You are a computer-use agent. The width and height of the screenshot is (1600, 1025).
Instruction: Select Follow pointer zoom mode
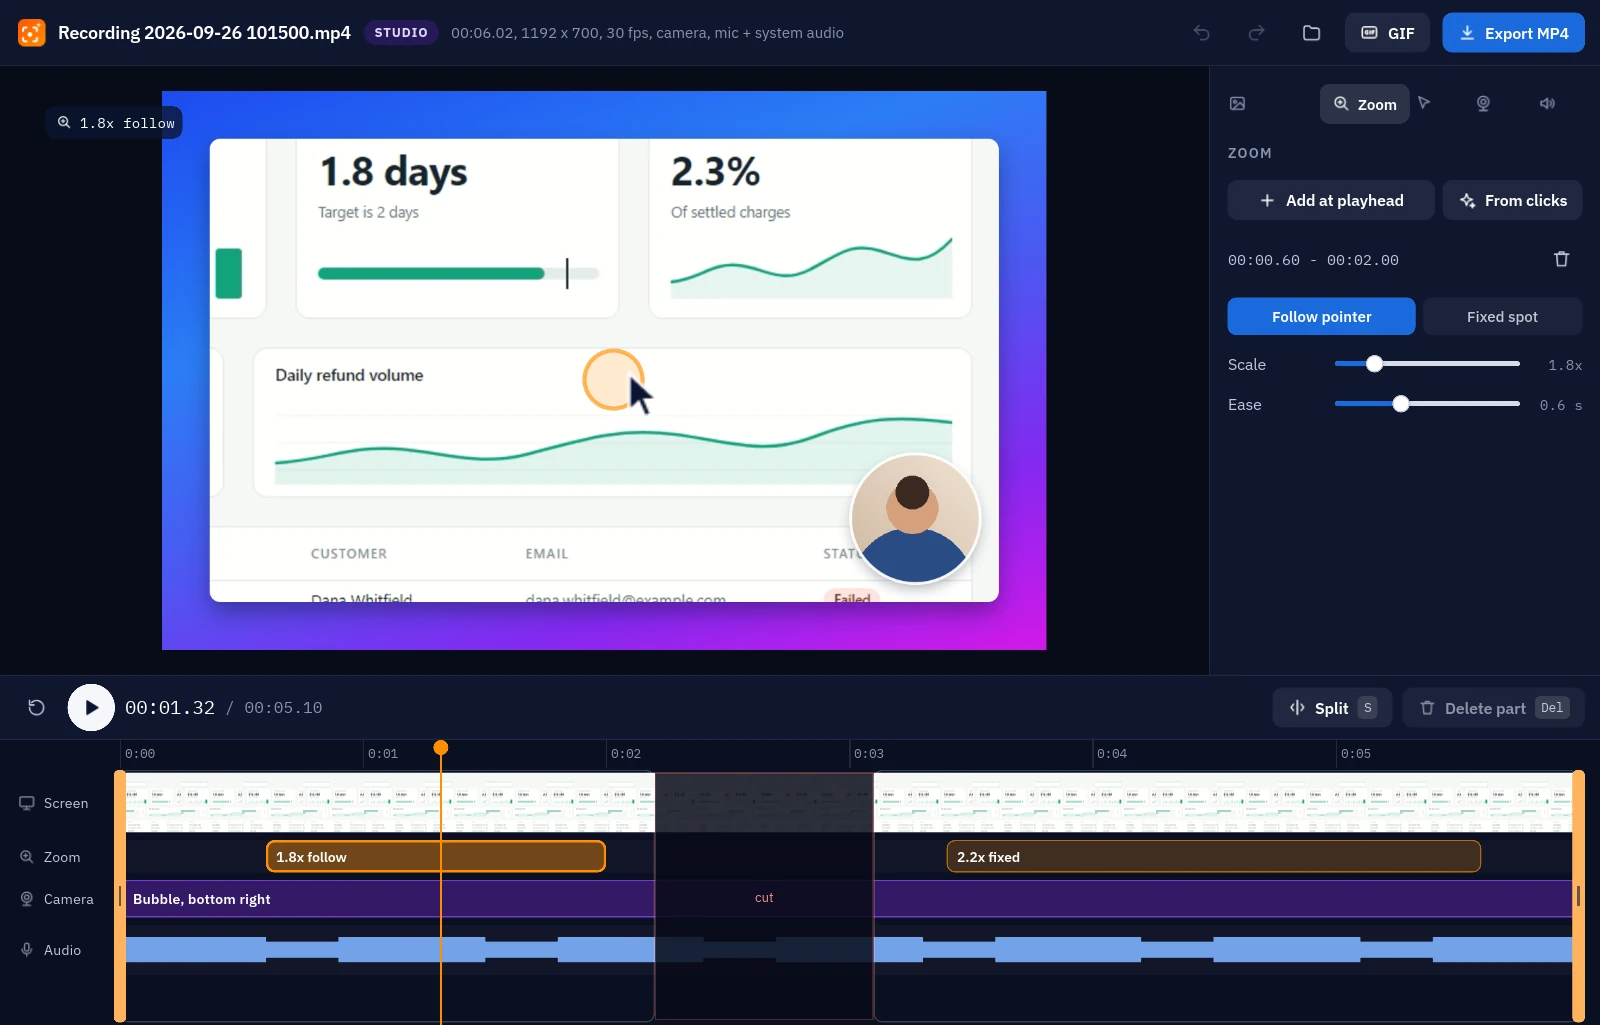pos(1321,316)
